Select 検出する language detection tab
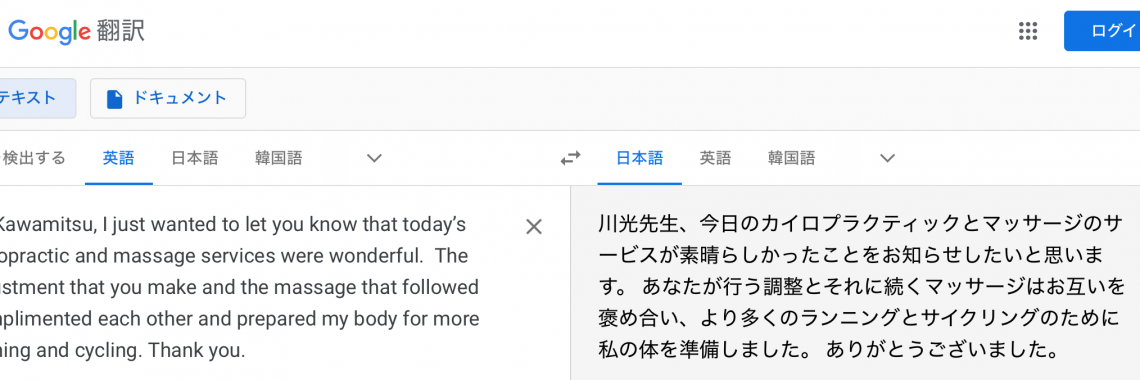 coord(33,158)
